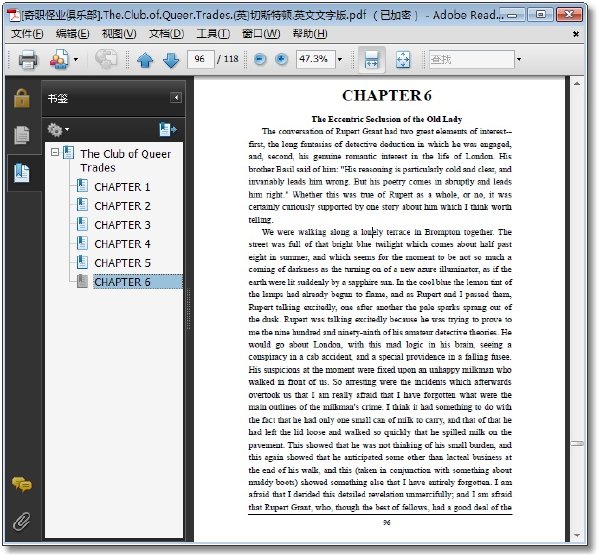Screen dimensions: 600x558
Task: Close the document with menu bar X
Action: click(x=576, y=34)
